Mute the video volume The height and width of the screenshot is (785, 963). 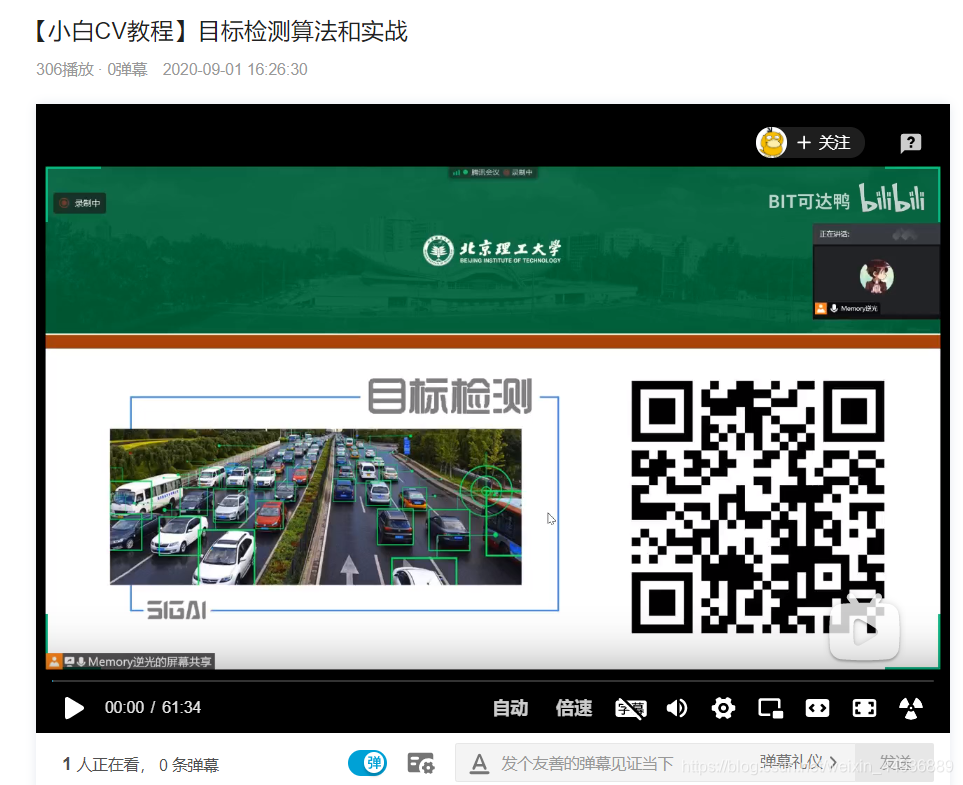(x=677, y=708)
